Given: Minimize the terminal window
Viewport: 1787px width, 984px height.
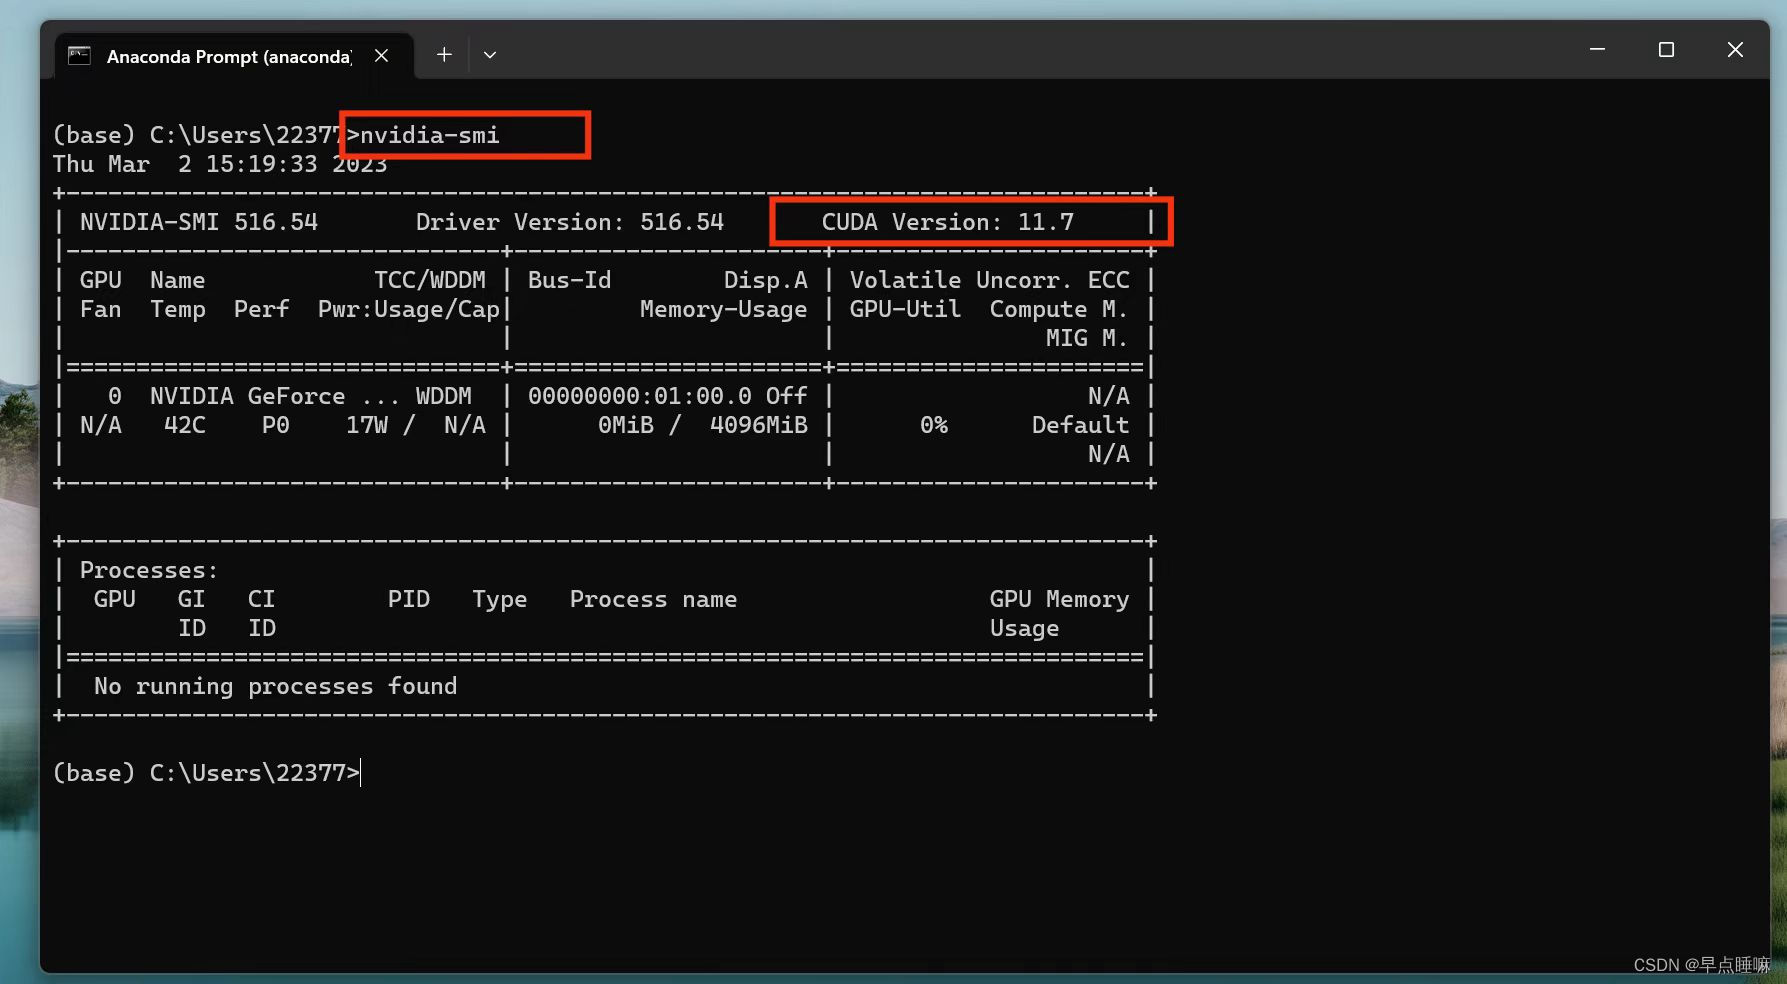Looking at the screenshot, I should coord(1597,49).
